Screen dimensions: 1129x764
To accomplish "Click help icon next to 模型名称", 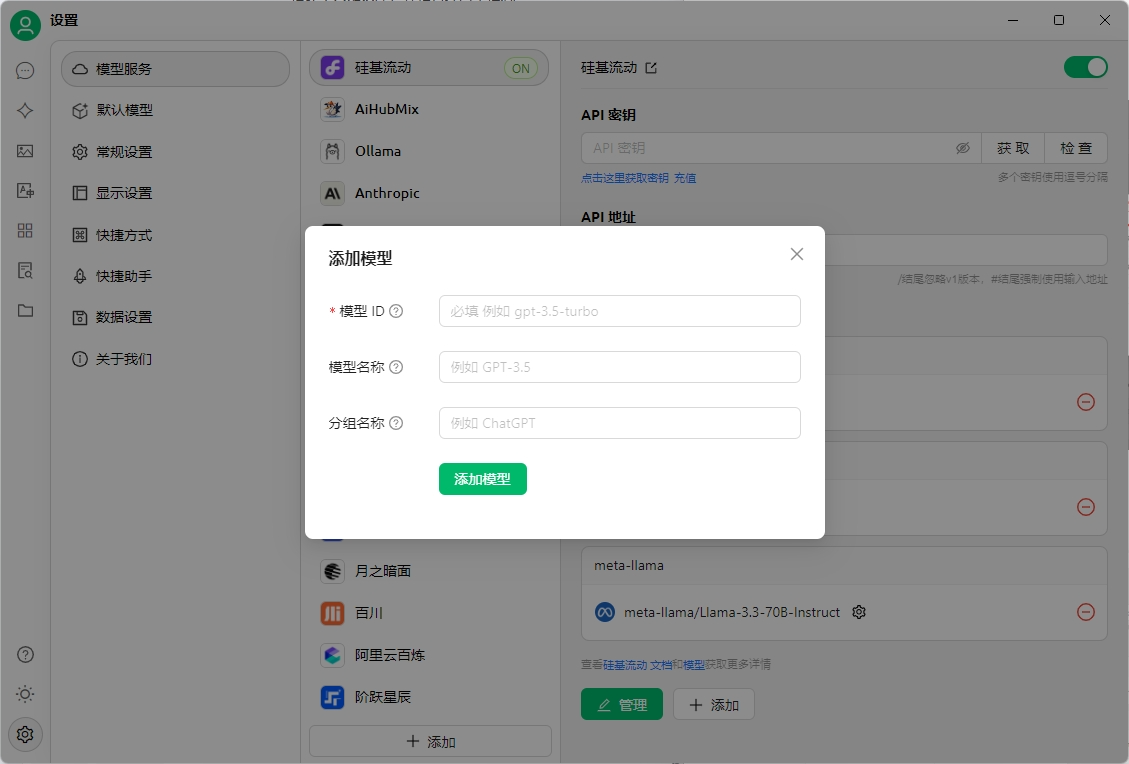I will coord(396,367).
